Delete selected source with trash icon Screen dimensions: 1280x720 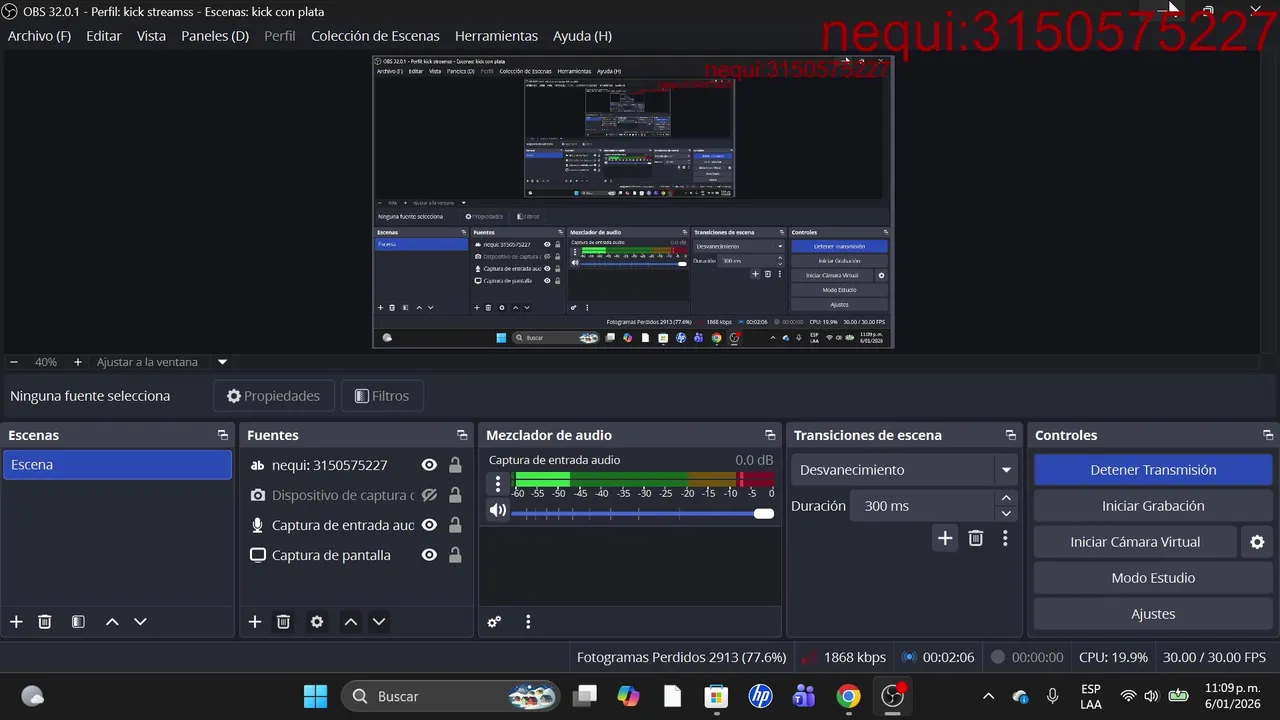284,622
